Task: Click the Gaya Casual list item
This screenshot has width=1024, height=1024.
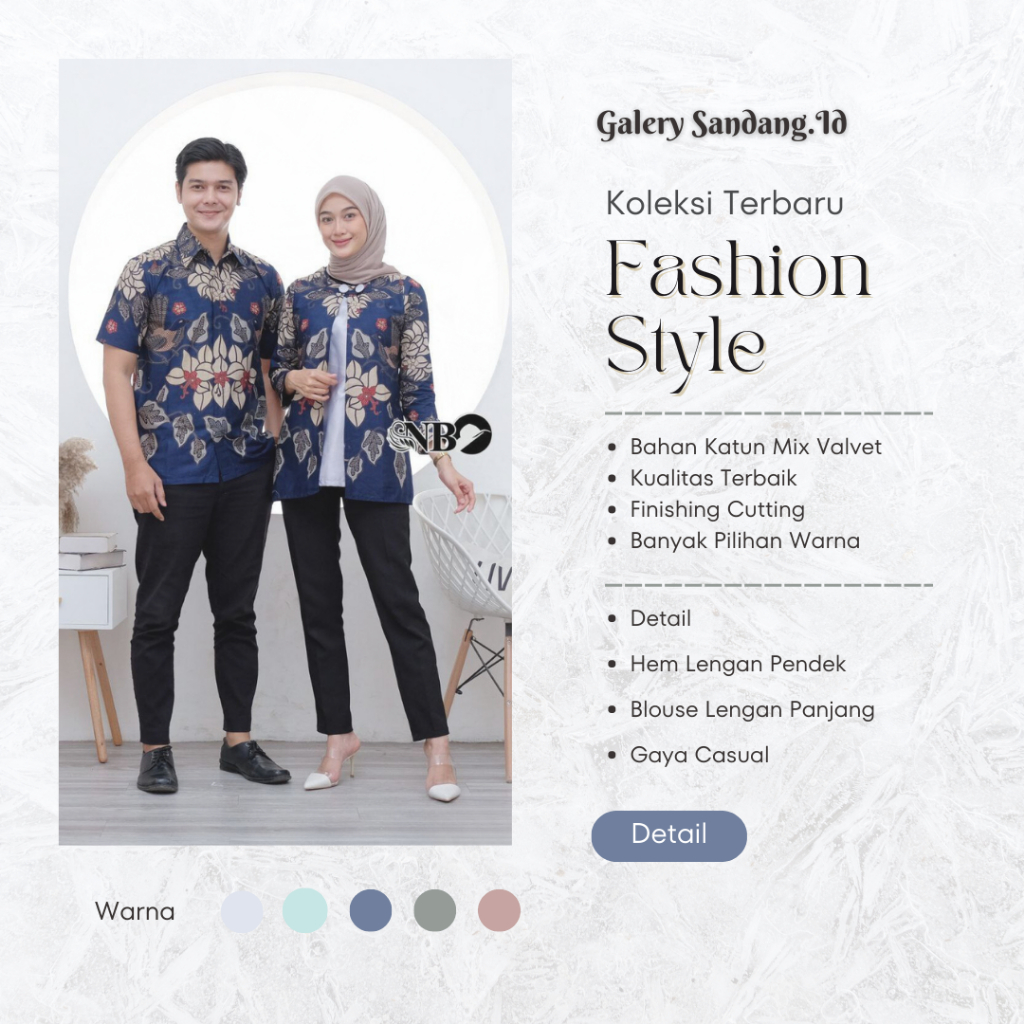Action: [699, 755]
